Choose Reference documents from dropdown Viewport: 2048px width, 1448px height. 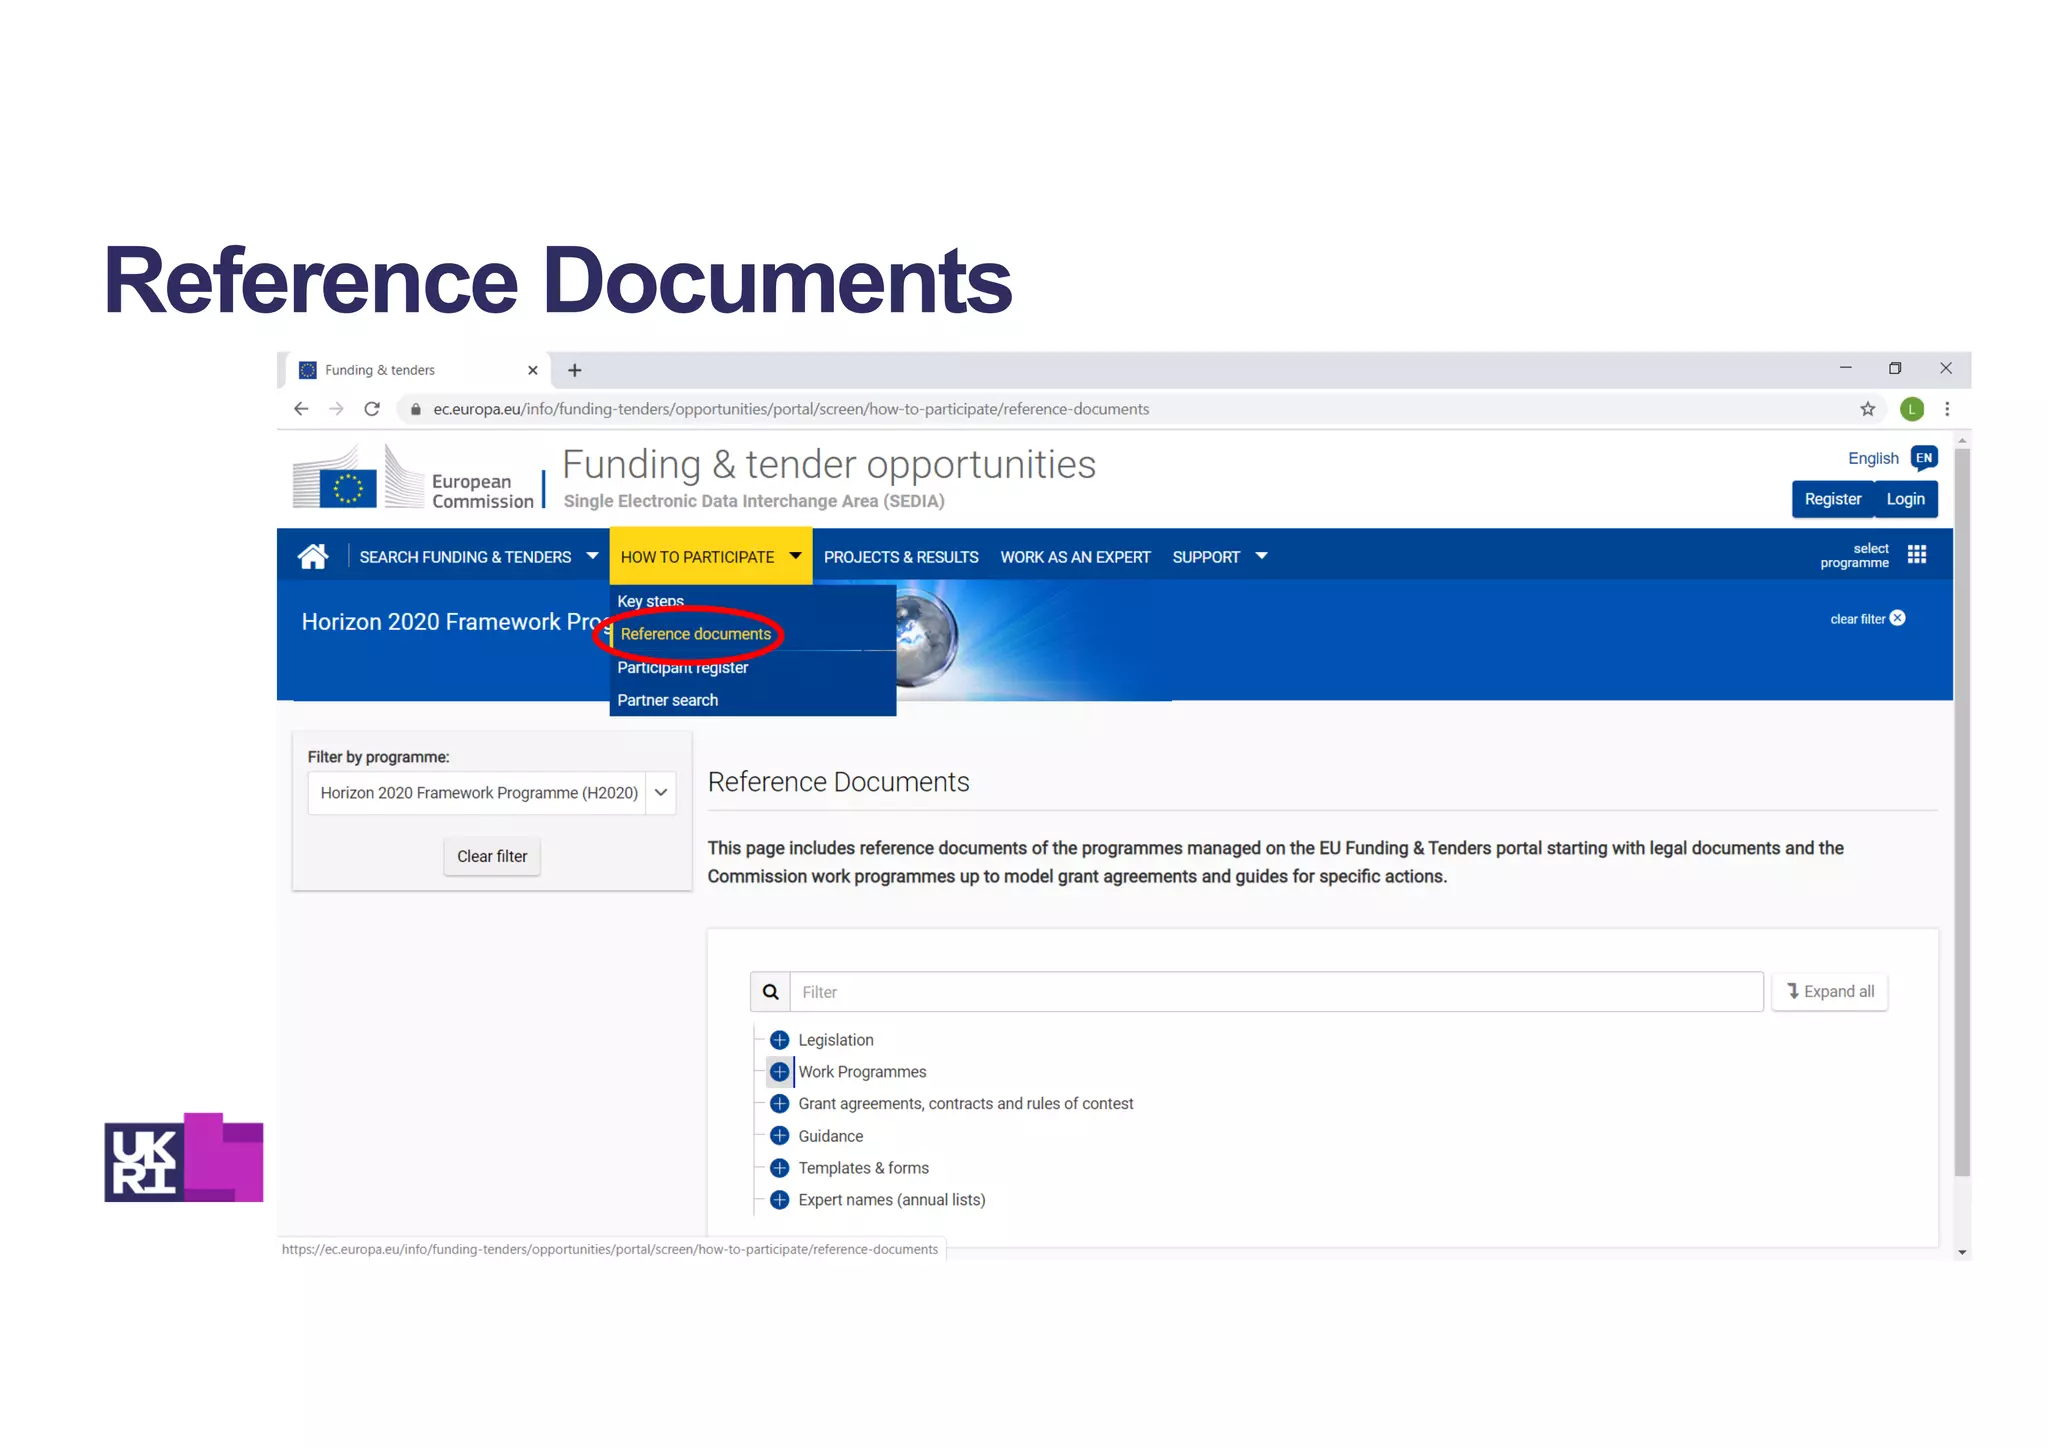coord(696,634)
